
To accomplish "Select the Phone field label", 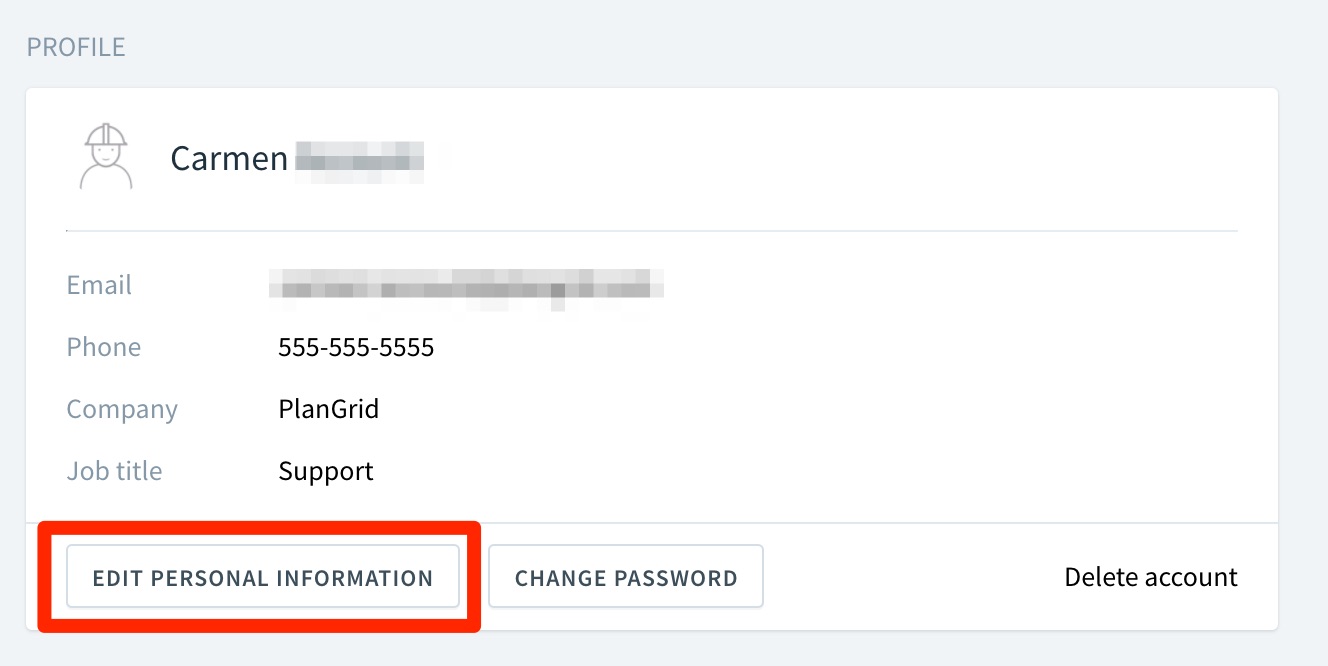I will click(x=104, y=347).
